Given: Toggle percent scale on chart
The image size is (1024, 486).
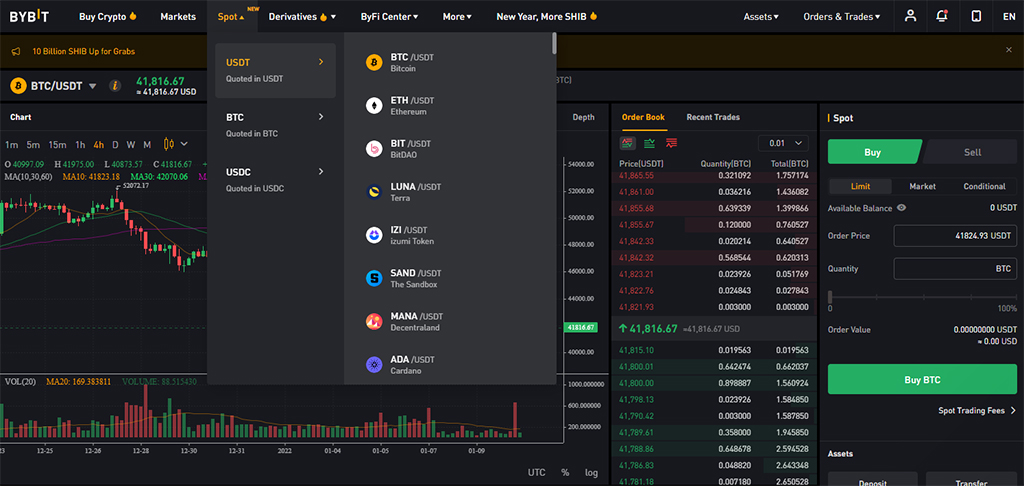Looking at the screenshot, I should (x=565, y=472).
